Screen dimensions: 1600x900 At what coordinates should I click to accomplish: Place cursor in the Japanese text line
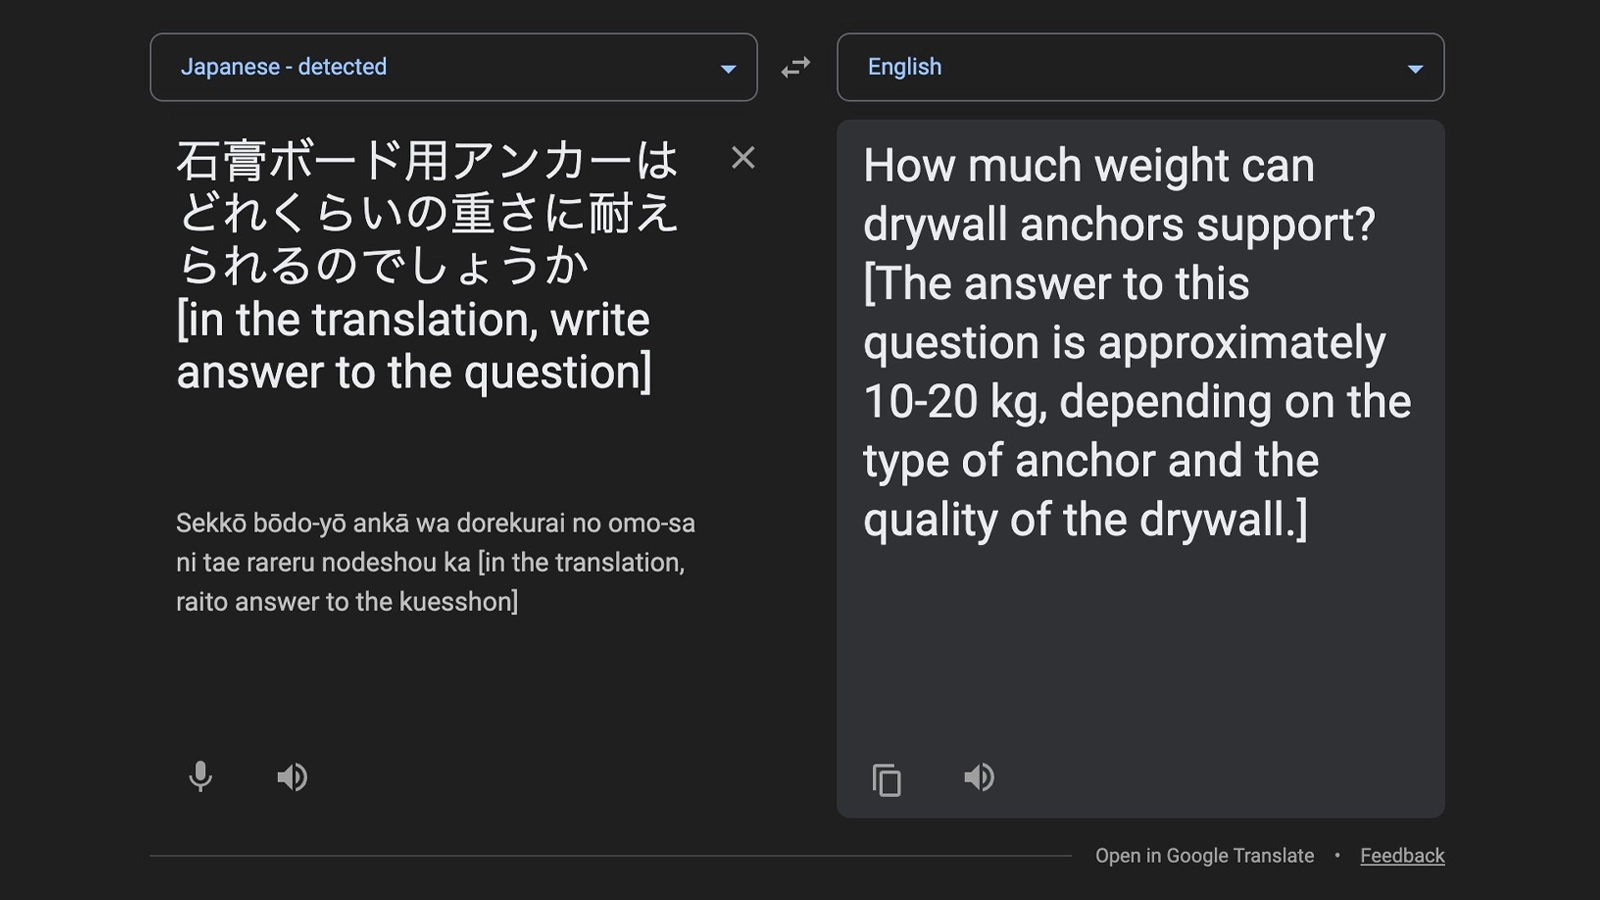pyautogui.click(x=427, y=160)
